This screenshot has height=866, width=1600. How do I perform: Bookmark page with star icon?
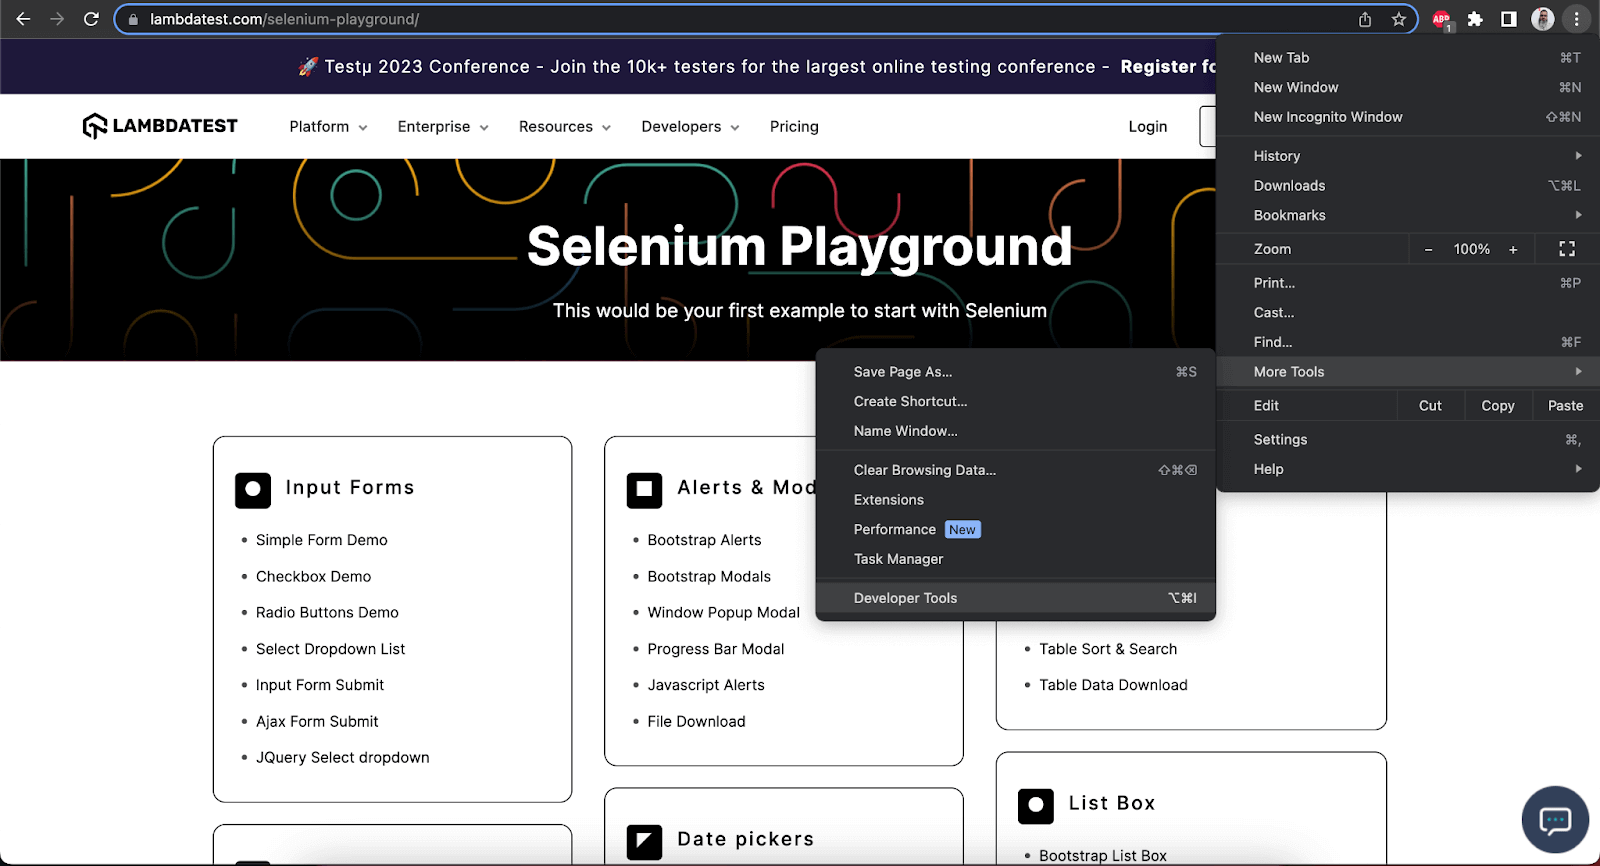(1399, 19)
